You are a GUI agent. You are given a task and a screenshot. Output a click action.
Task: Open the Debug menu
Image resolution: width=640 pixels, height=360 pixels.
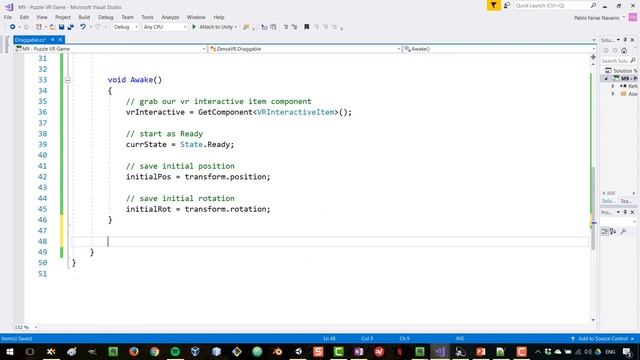click(x=105, y=17)
